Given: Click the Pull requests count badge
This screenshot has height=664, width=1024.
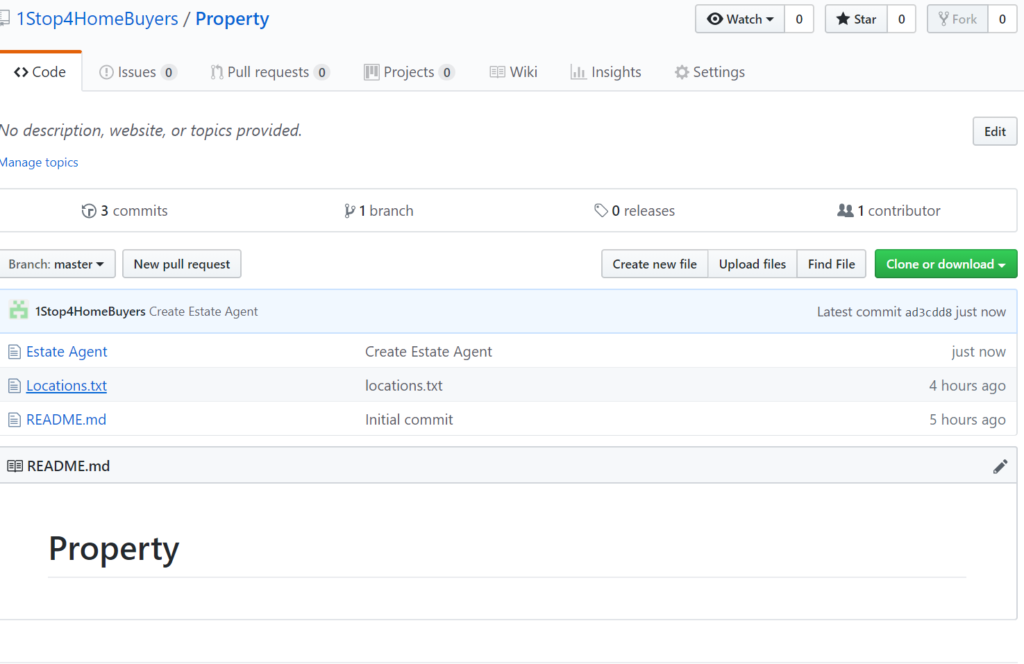Looking at the screenshot, I should (321, 72).
